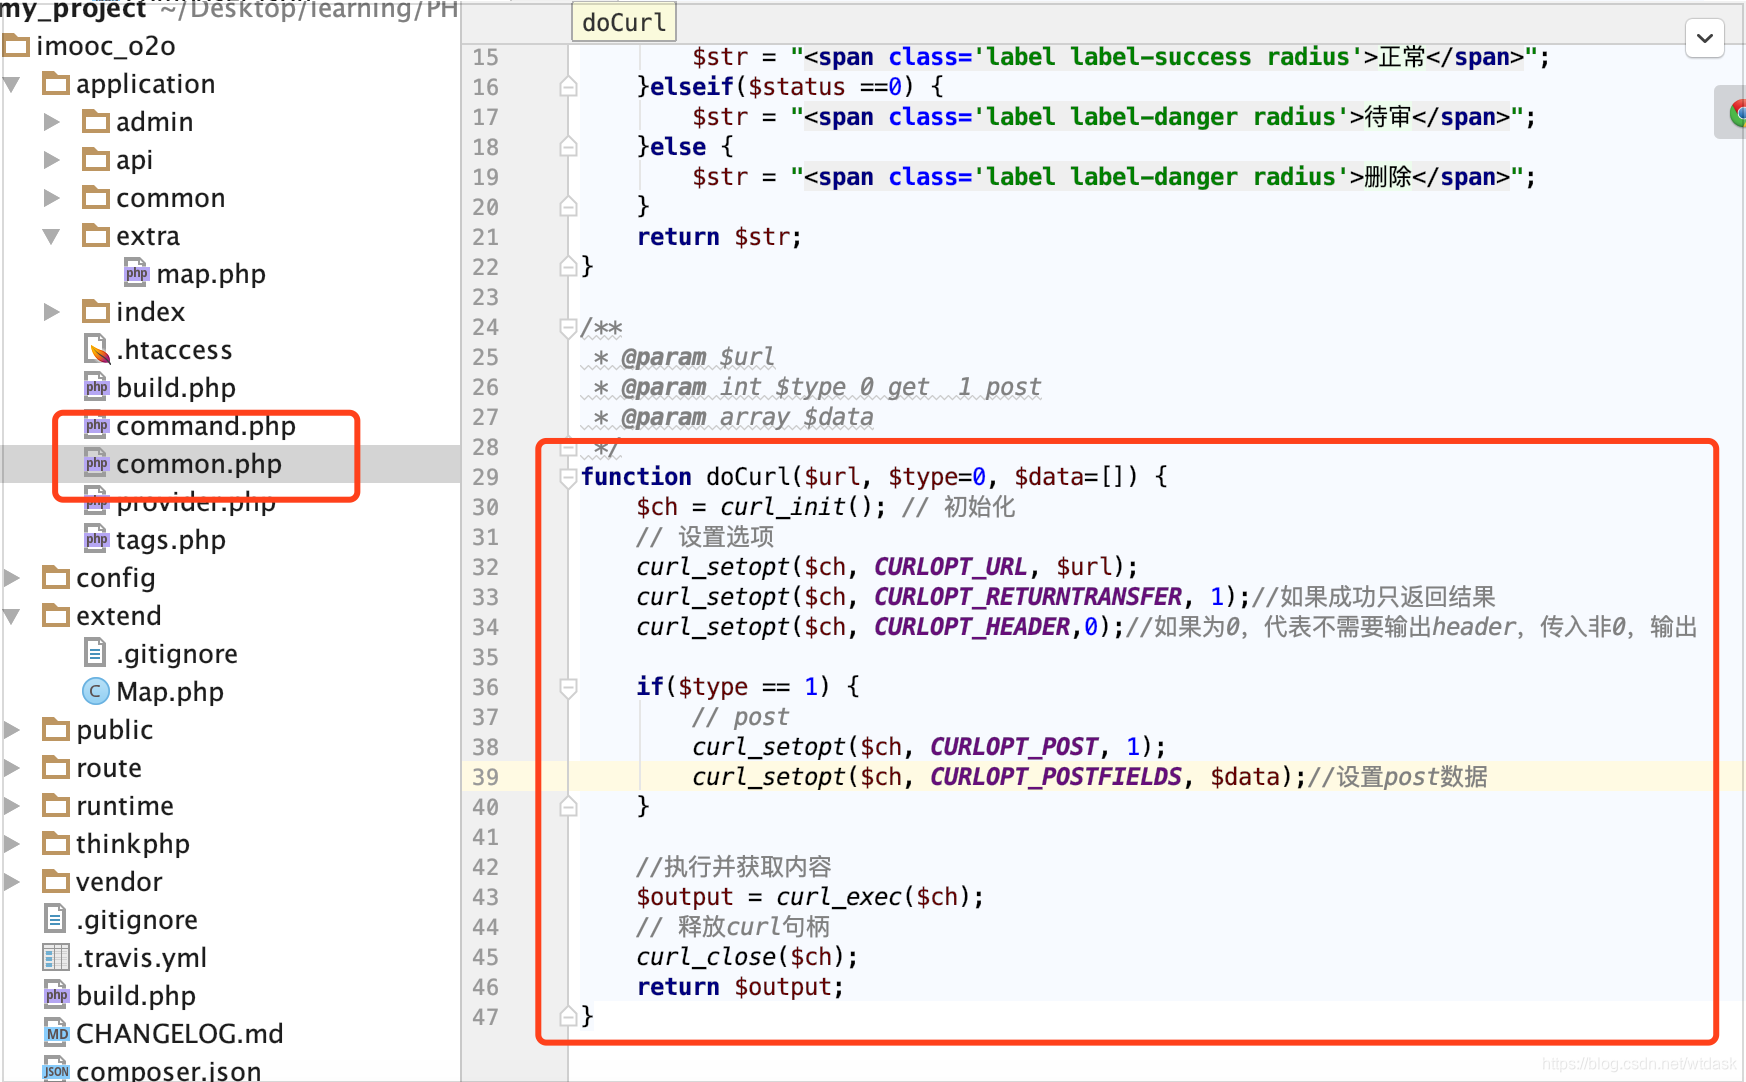This screenshot has width=1746, height=1082.
Task: Click the public folder icon
Action: click(x=56, y=730)
